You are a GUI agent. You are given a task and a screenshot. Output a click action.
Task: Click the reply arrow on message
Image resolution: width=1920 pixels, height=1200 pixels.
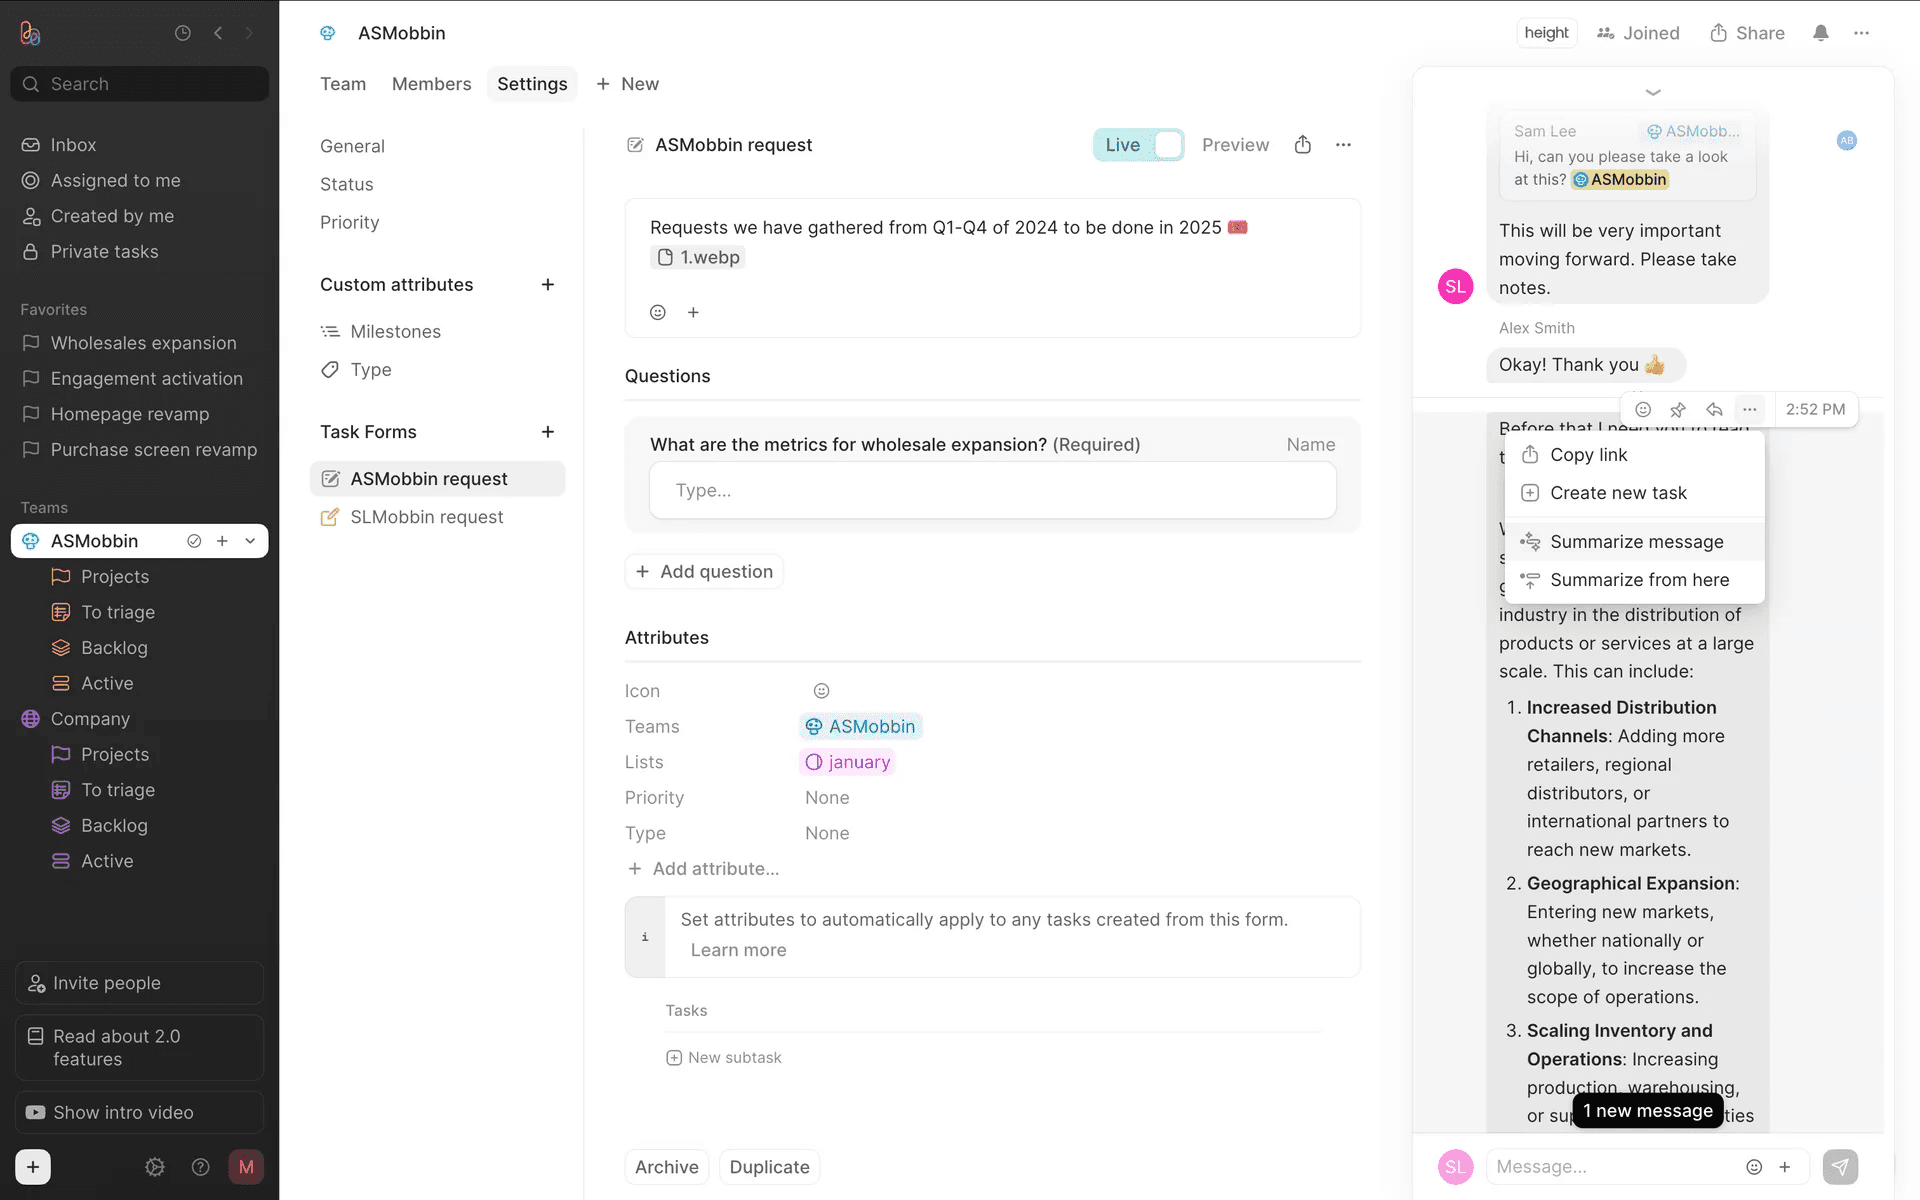click(x=1714, y=409)
